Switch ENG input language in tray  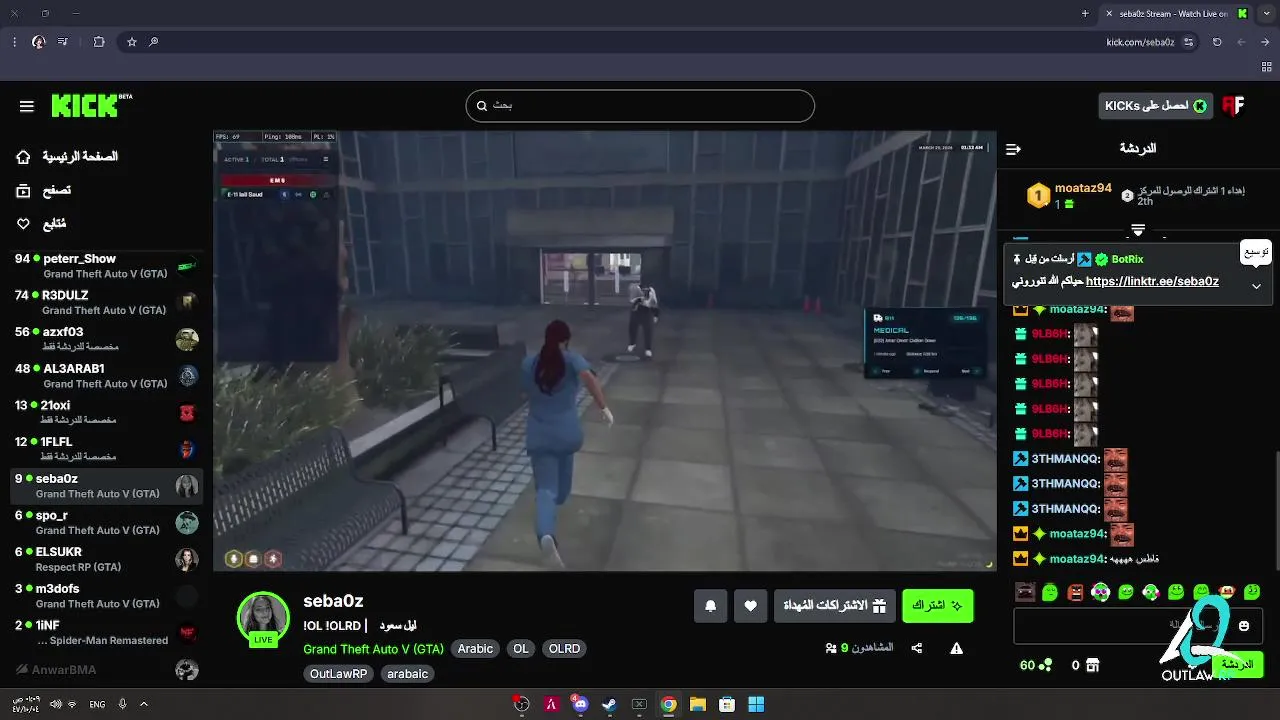[97, 704]
